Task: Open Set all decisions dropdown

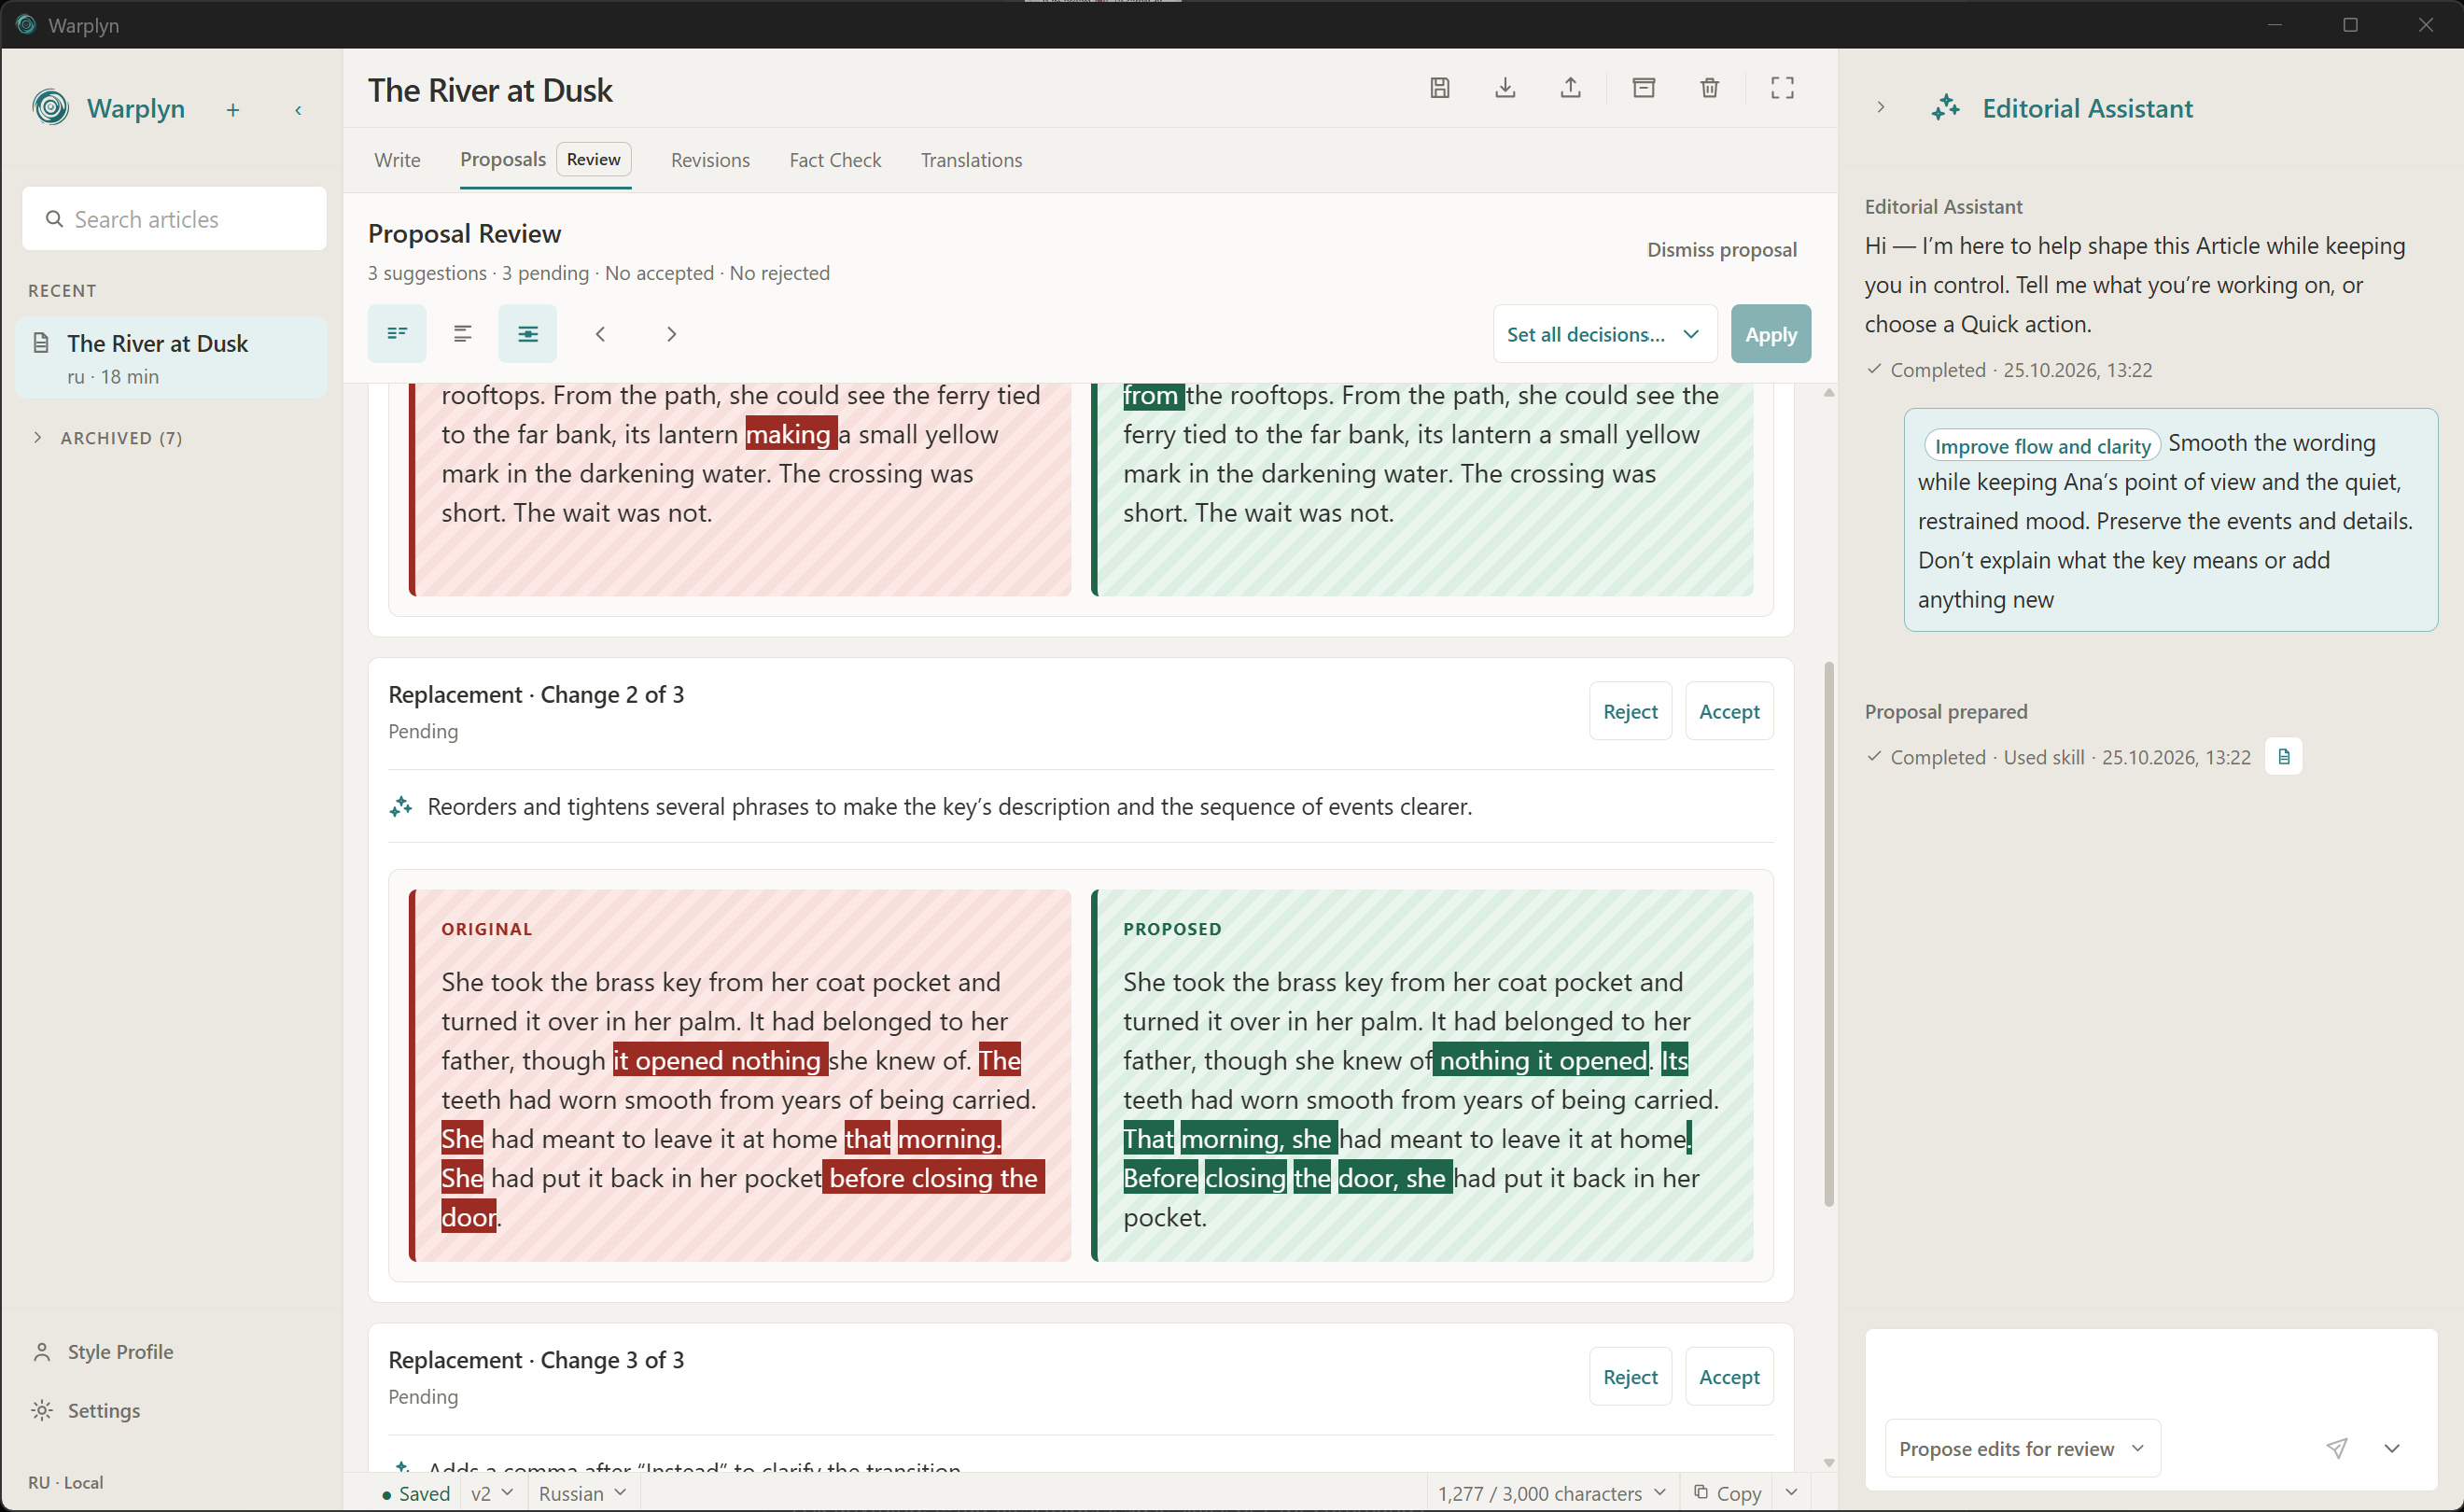Action: pyautogui.click(x=1604, y=334)
